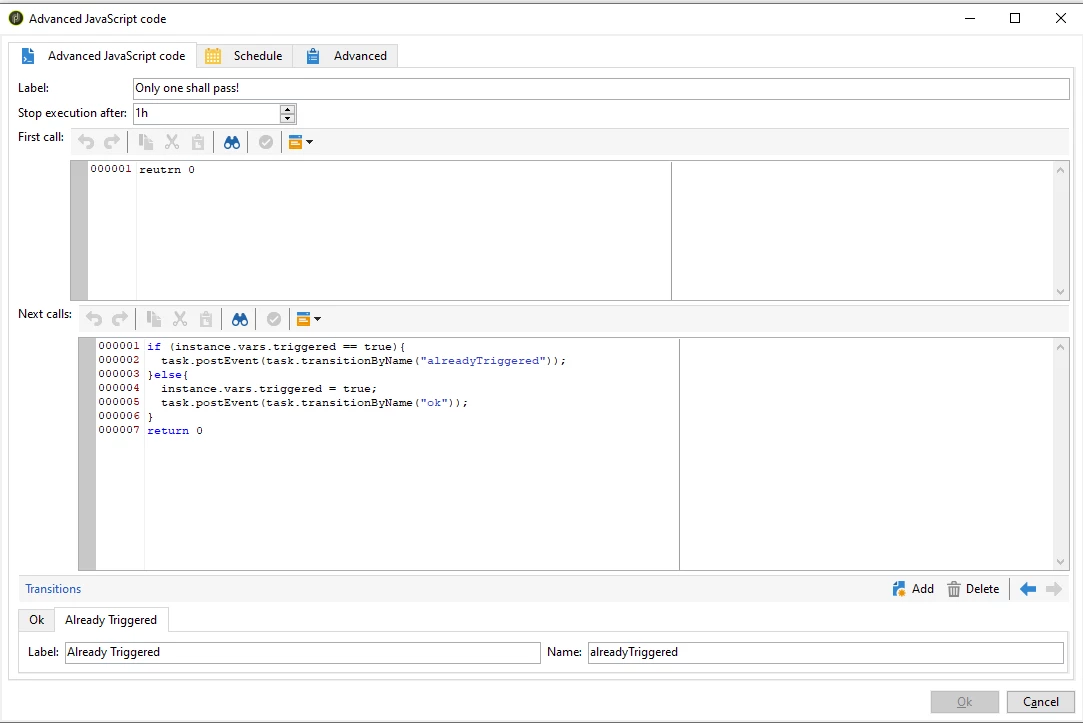Image resolution: width=1083 pixels, height=723 pixels.
Task: Open the Schedule tab
Action: pyautogui.click(x=245, y=56)
